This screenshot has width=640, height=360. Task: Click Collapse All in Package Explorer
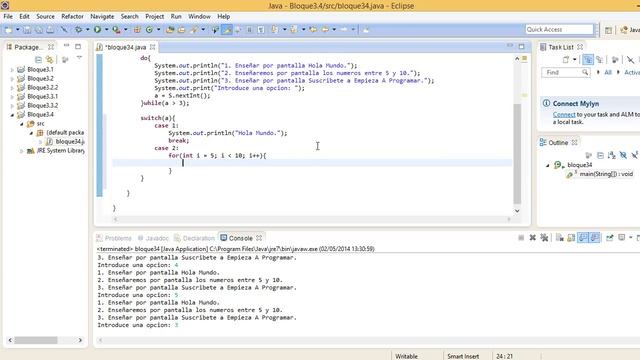(38, 60)
